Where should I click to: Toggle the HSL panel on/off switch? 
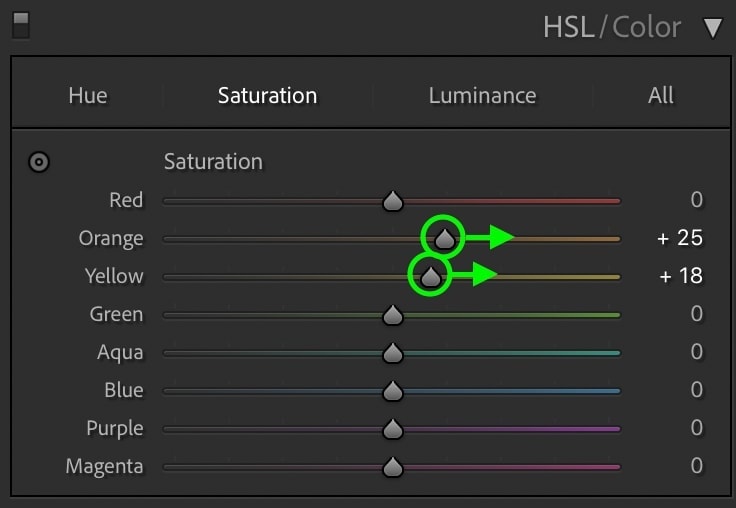click(x=20, y=26)
